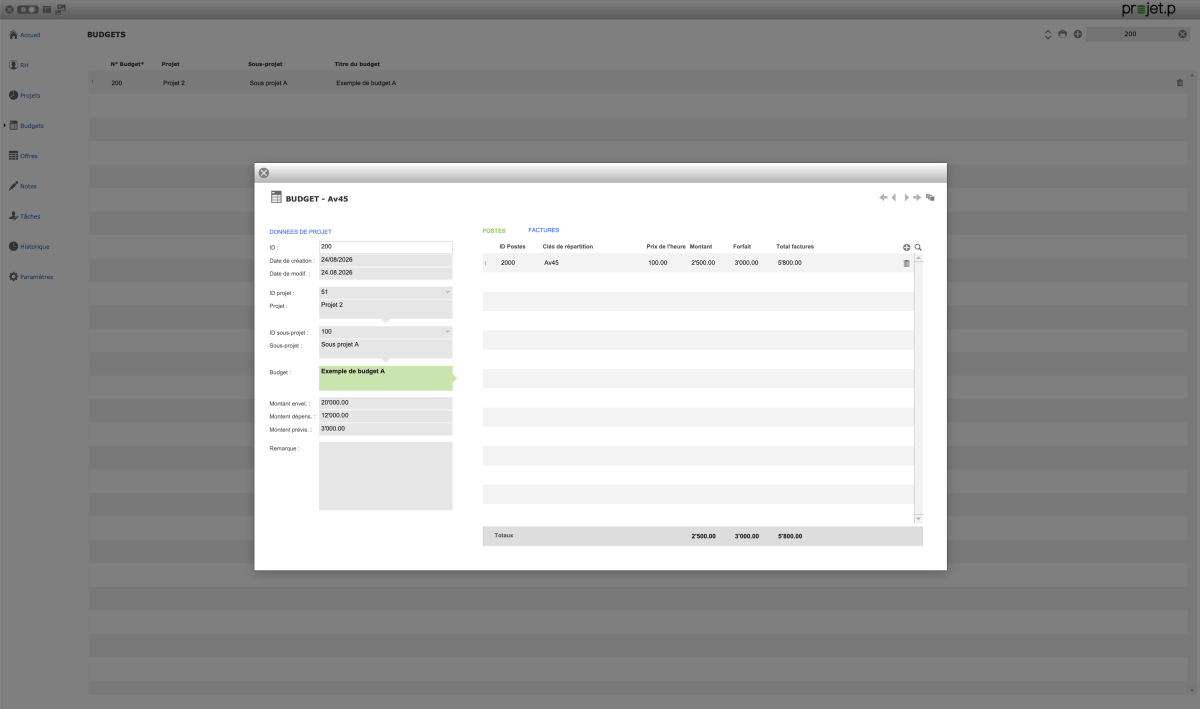
Task: Click the ID field containing 200
Action: [386, 247]
